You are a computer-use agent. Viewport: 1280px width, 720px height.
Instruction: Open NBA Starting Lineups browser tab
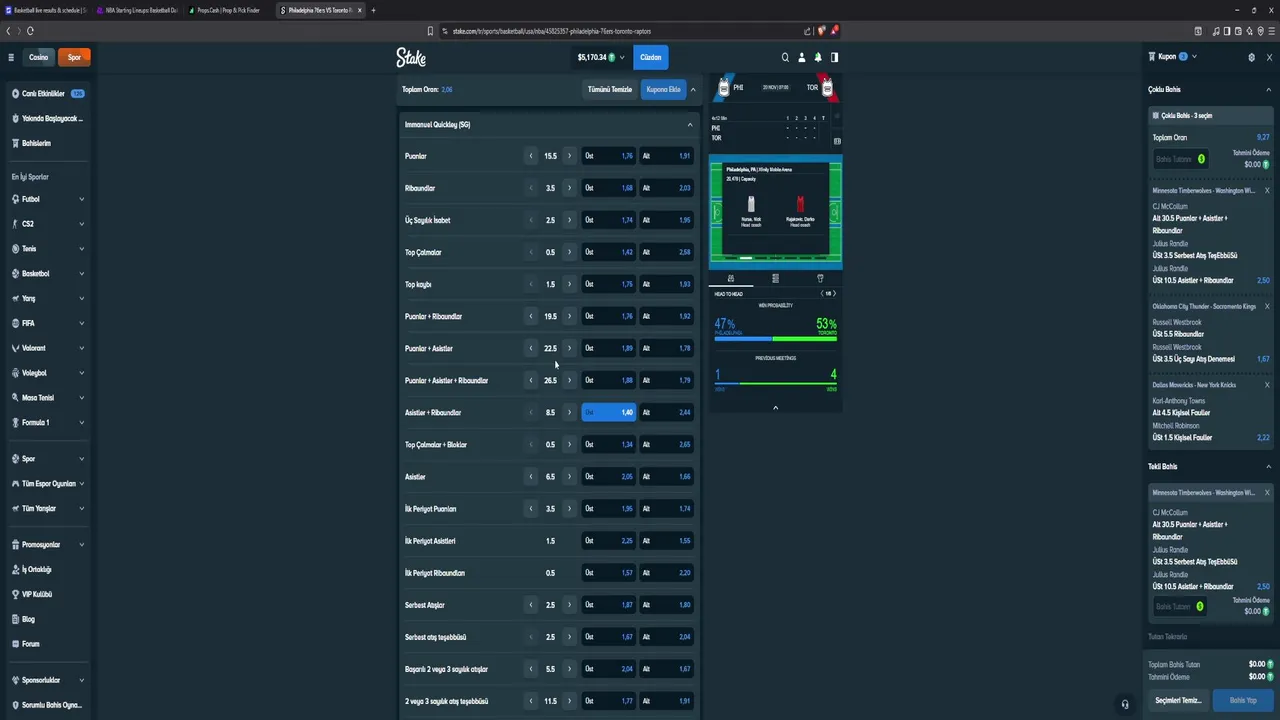[x=137, y=10]
